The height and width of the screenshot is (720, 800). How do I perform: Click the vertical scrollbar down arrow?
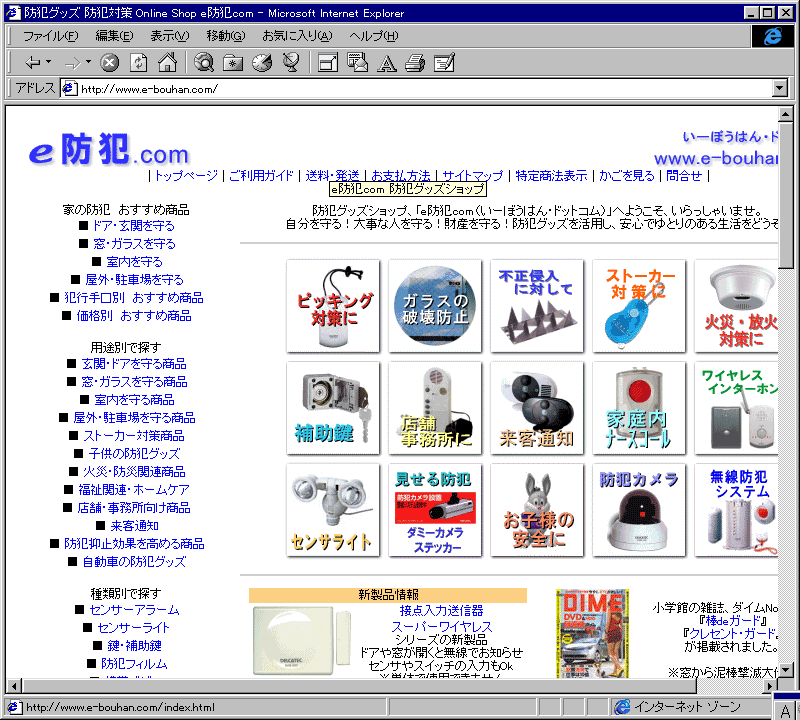[x=786, y=669]
